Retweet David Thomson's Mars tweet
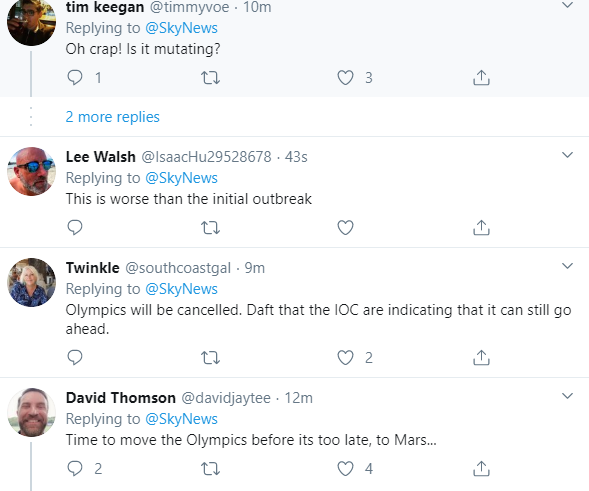The width and height of the screenshot is (589, 491). click(x=210, y=469)
